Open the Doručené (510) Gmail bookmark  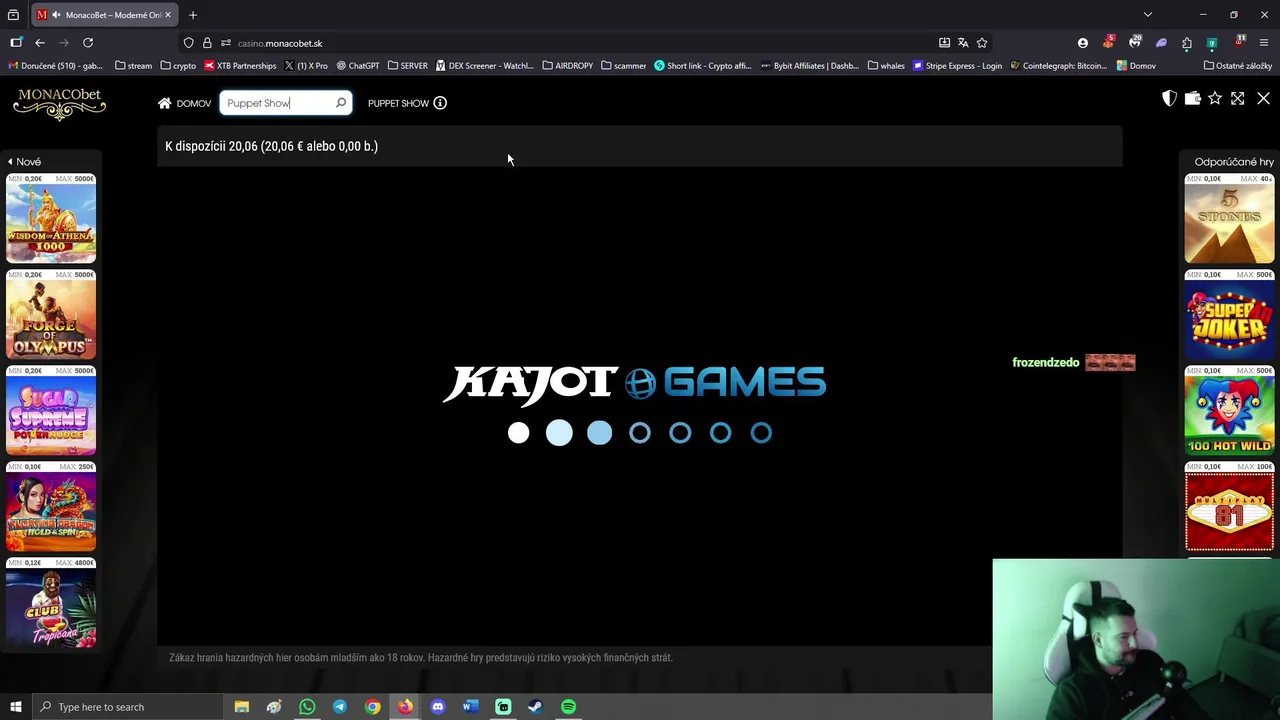point(55,66)
